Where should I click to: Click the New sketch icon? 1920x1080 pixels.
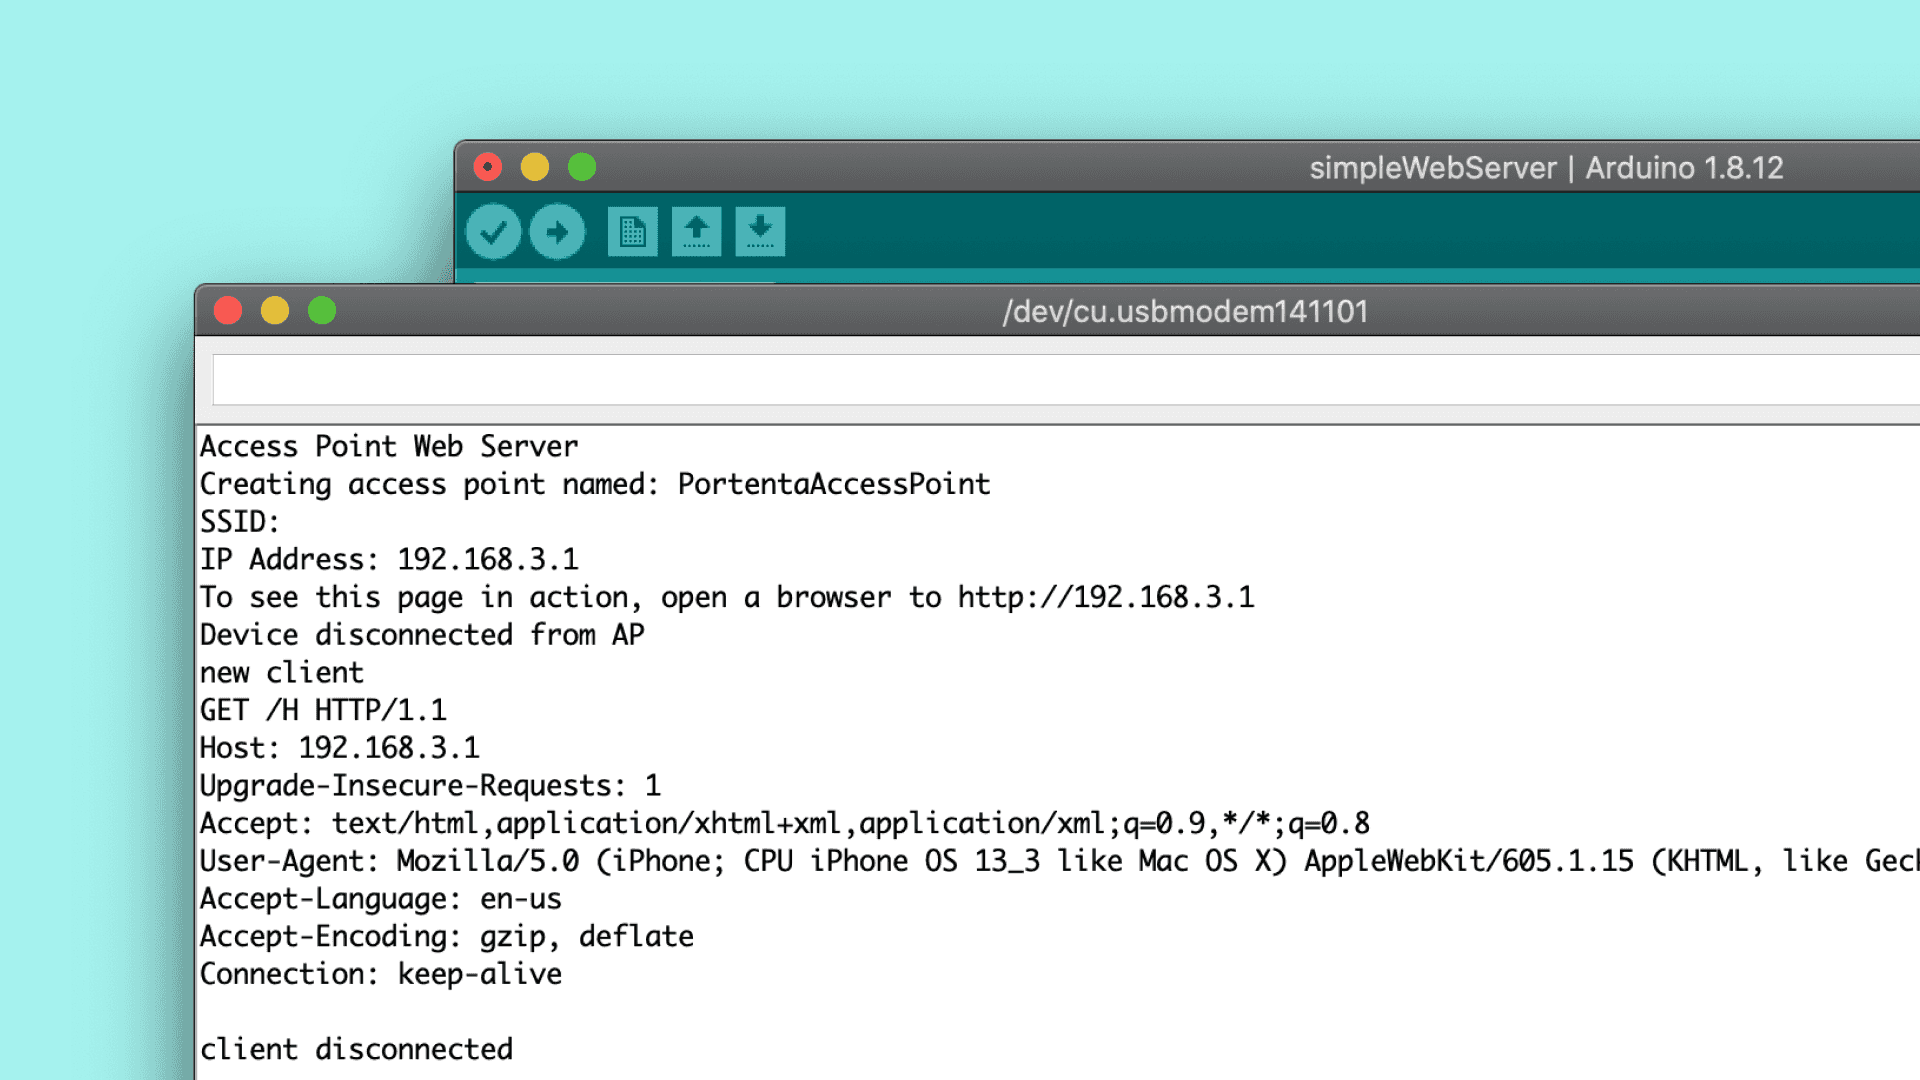[632, 232]
